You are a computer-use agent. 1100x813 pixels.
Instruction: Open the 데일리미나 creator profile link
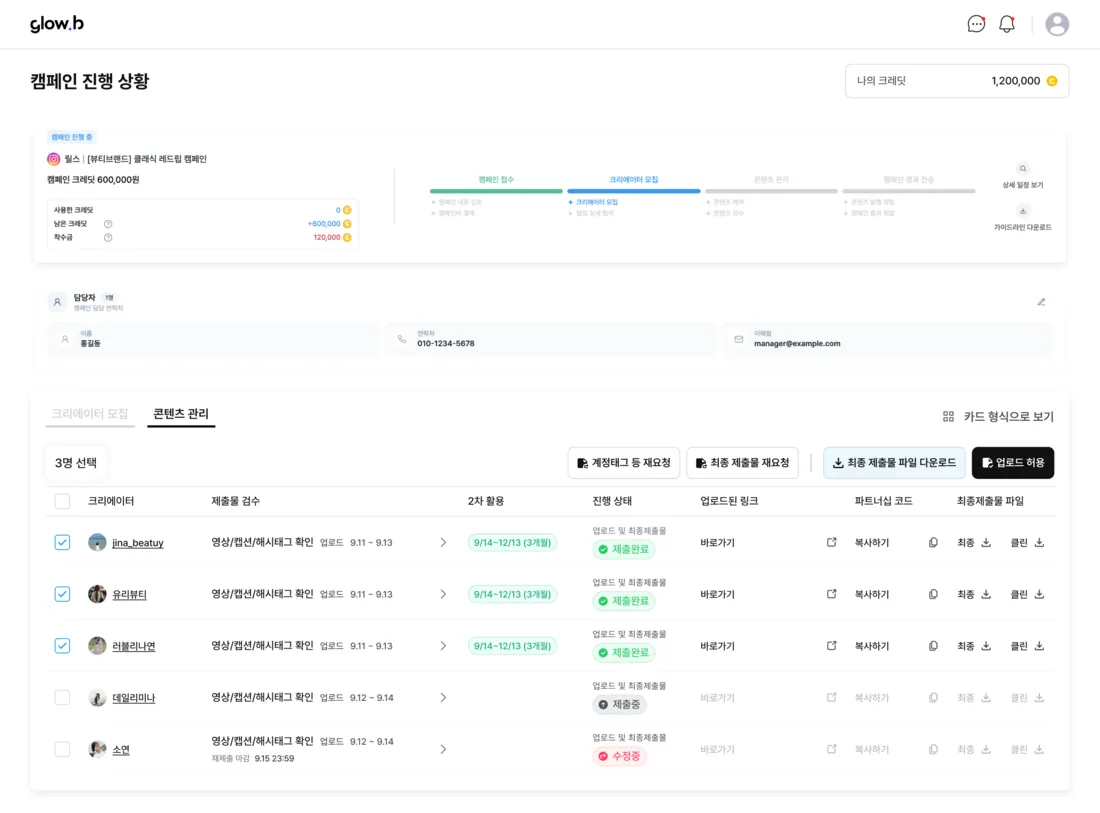click(x=133, y=698)
